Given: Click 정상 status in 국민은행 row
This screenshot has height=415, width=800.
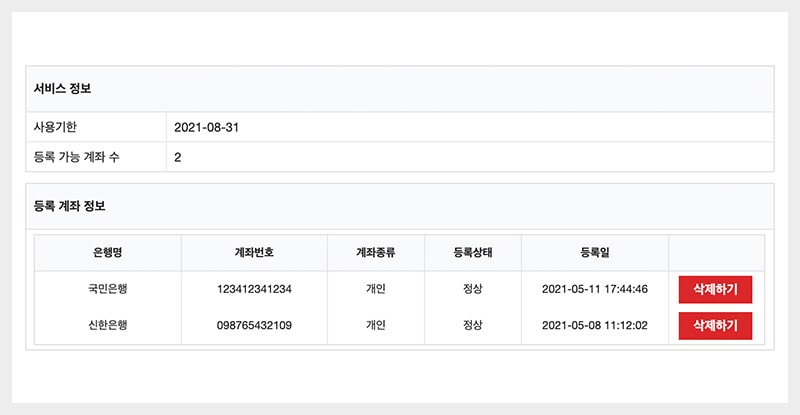Looking at the screenshot, I should [x=473, y=290].
